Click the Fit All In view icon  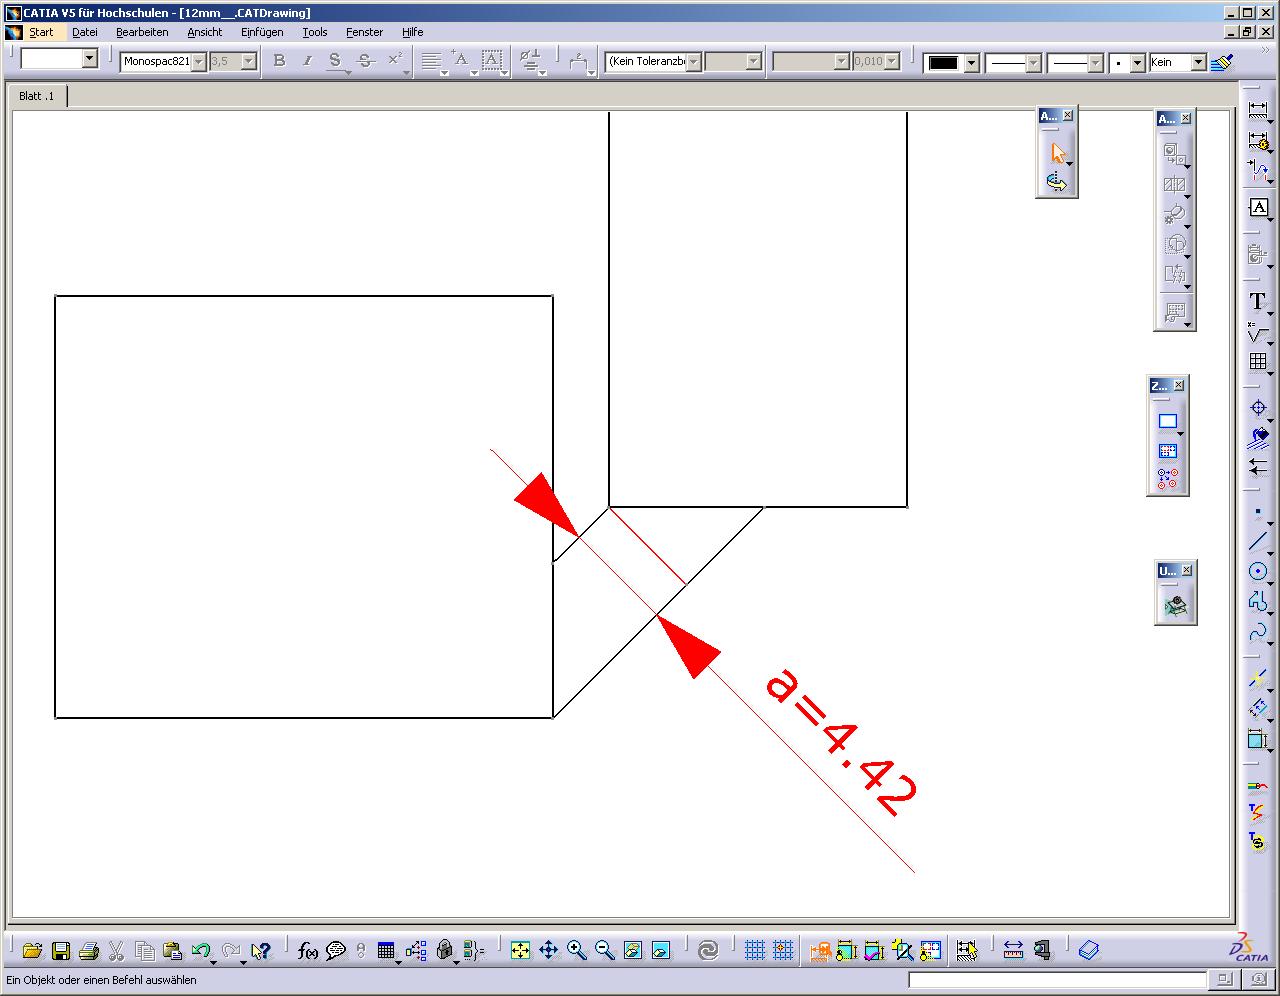pos(520,950)
